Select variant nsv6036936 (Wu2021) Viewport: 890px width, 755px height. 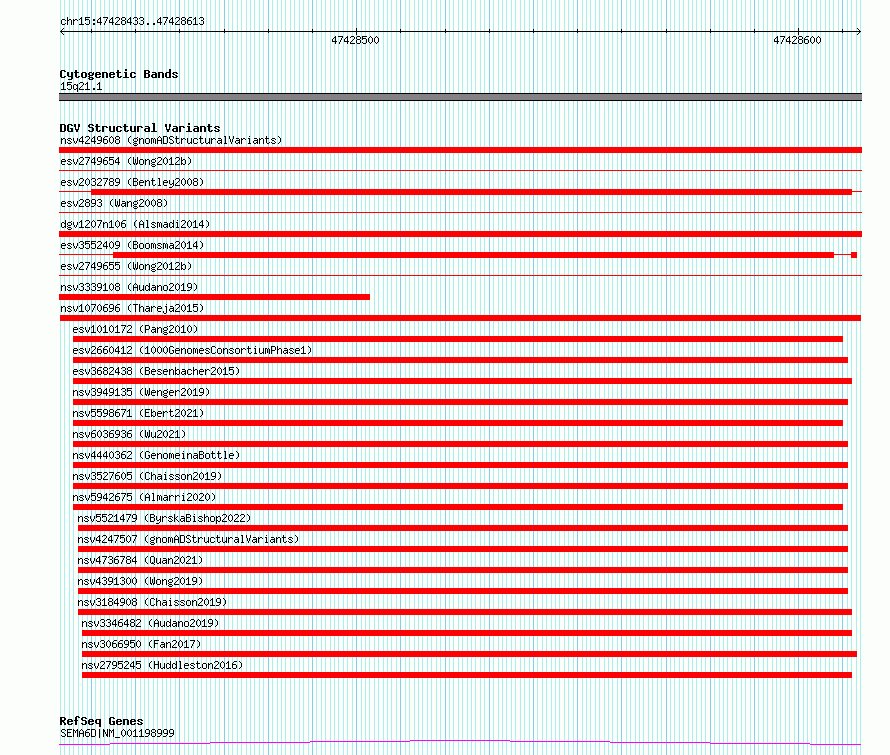[x=129, y=434]
